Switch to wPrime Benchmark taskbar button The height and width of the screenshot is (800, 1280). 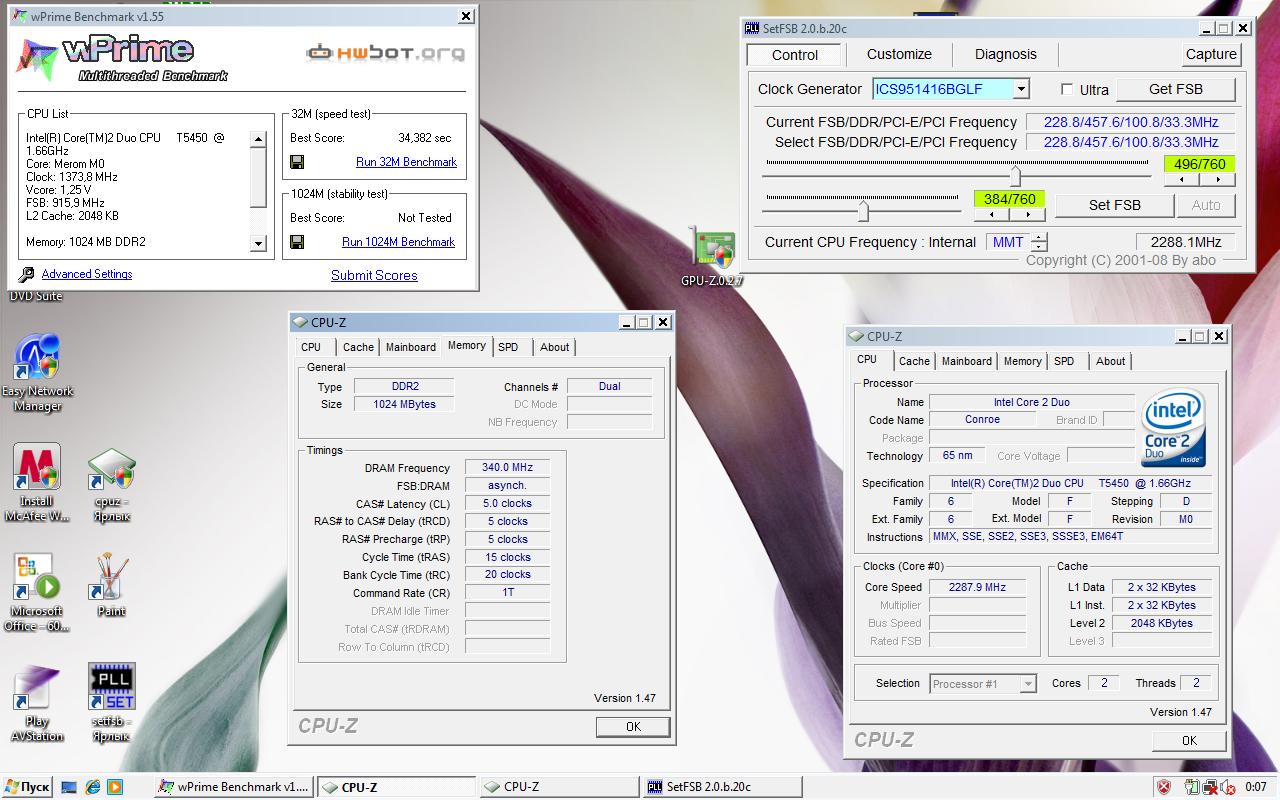(x=234, y=787)
